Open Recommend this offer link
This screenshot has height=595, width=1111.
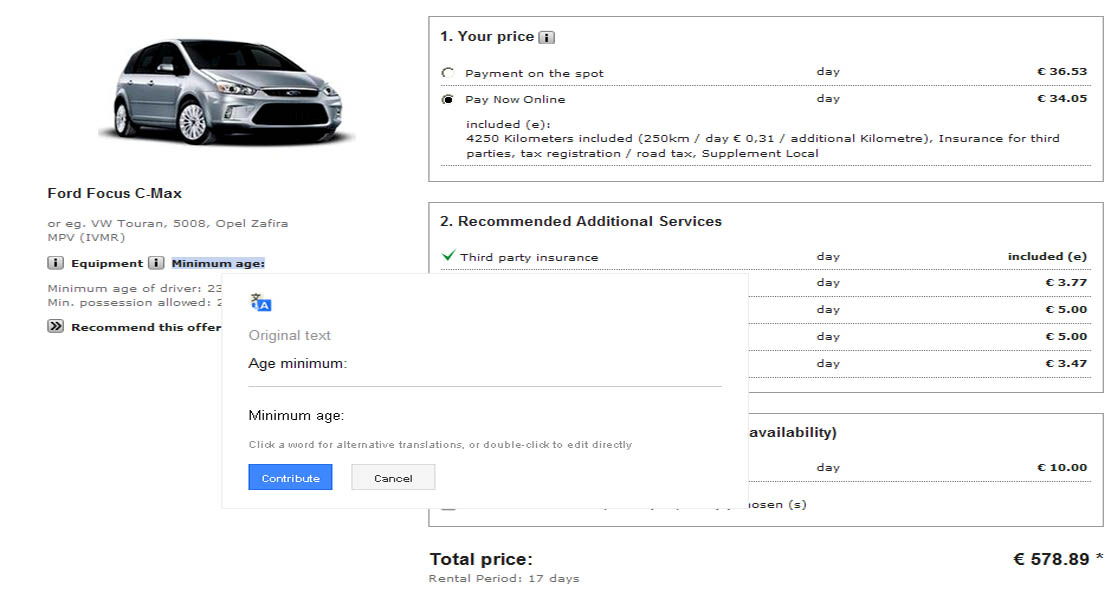pos(146,327)
